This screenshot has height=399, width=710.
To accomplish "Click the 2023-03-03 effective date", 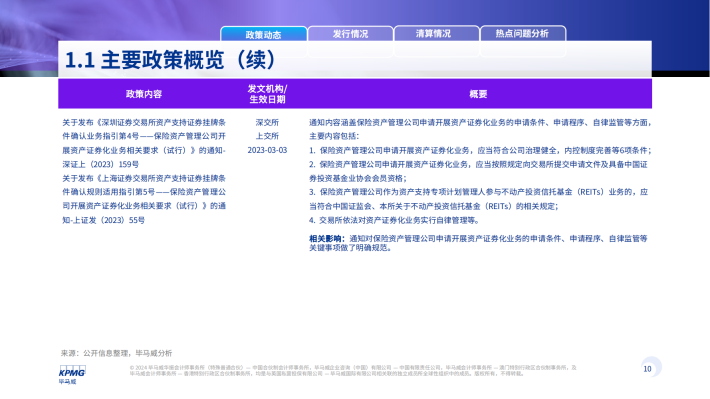I will tap(267, 150).
